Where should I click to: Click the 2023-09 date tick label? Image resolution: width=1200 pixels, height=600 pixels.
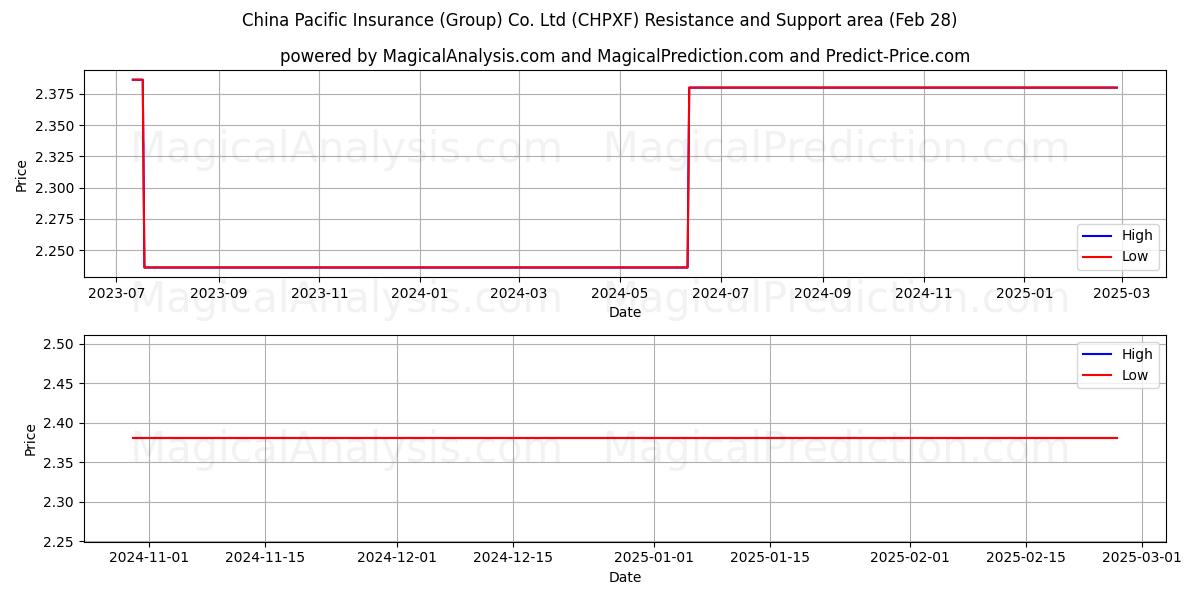[x=219, y=294]
